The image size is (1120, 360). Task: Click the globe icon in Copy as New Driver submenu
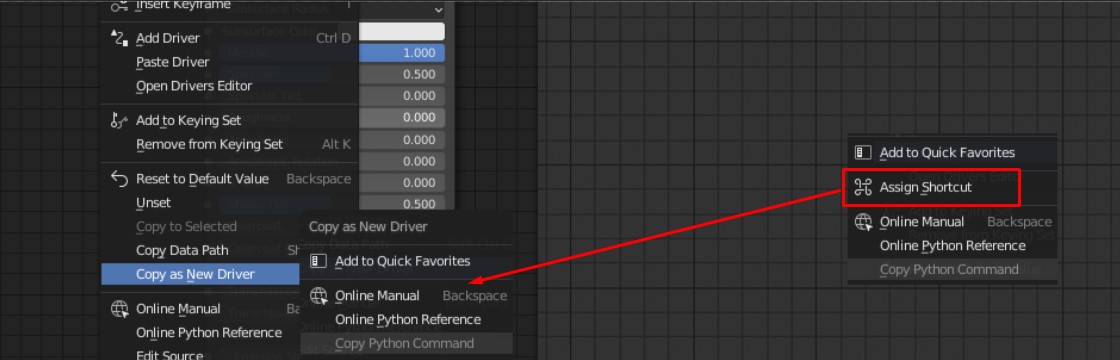(319, 295)
